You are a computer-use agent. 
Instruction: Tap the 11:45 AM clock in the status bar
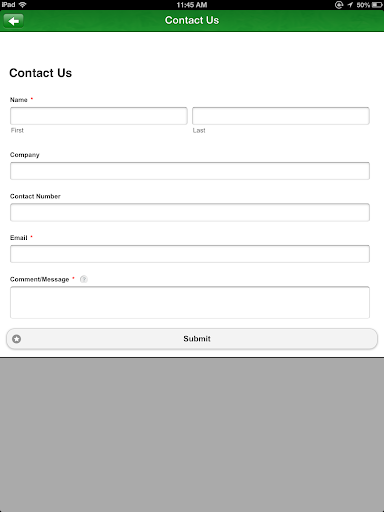pos(192,5)
